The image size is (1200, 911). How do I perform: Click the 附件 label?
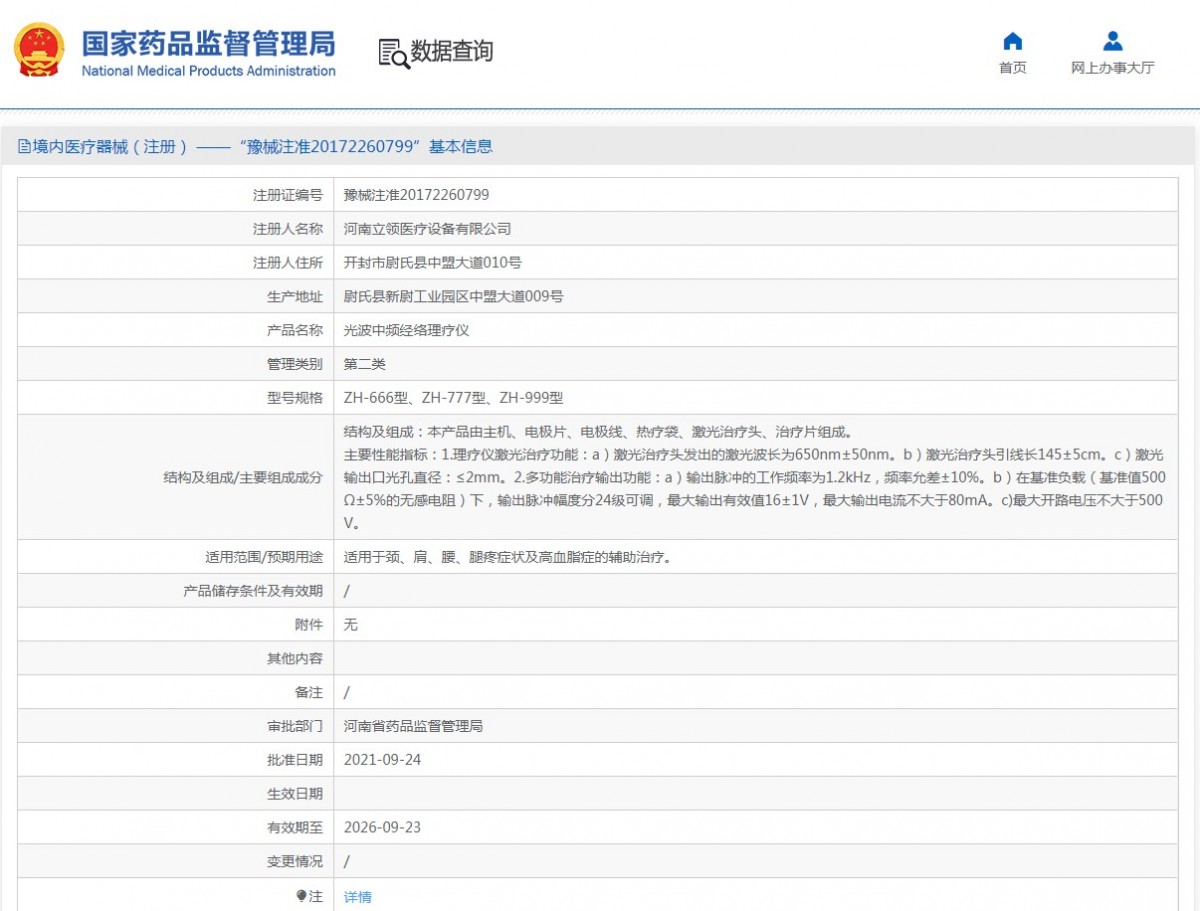(309, 625)
